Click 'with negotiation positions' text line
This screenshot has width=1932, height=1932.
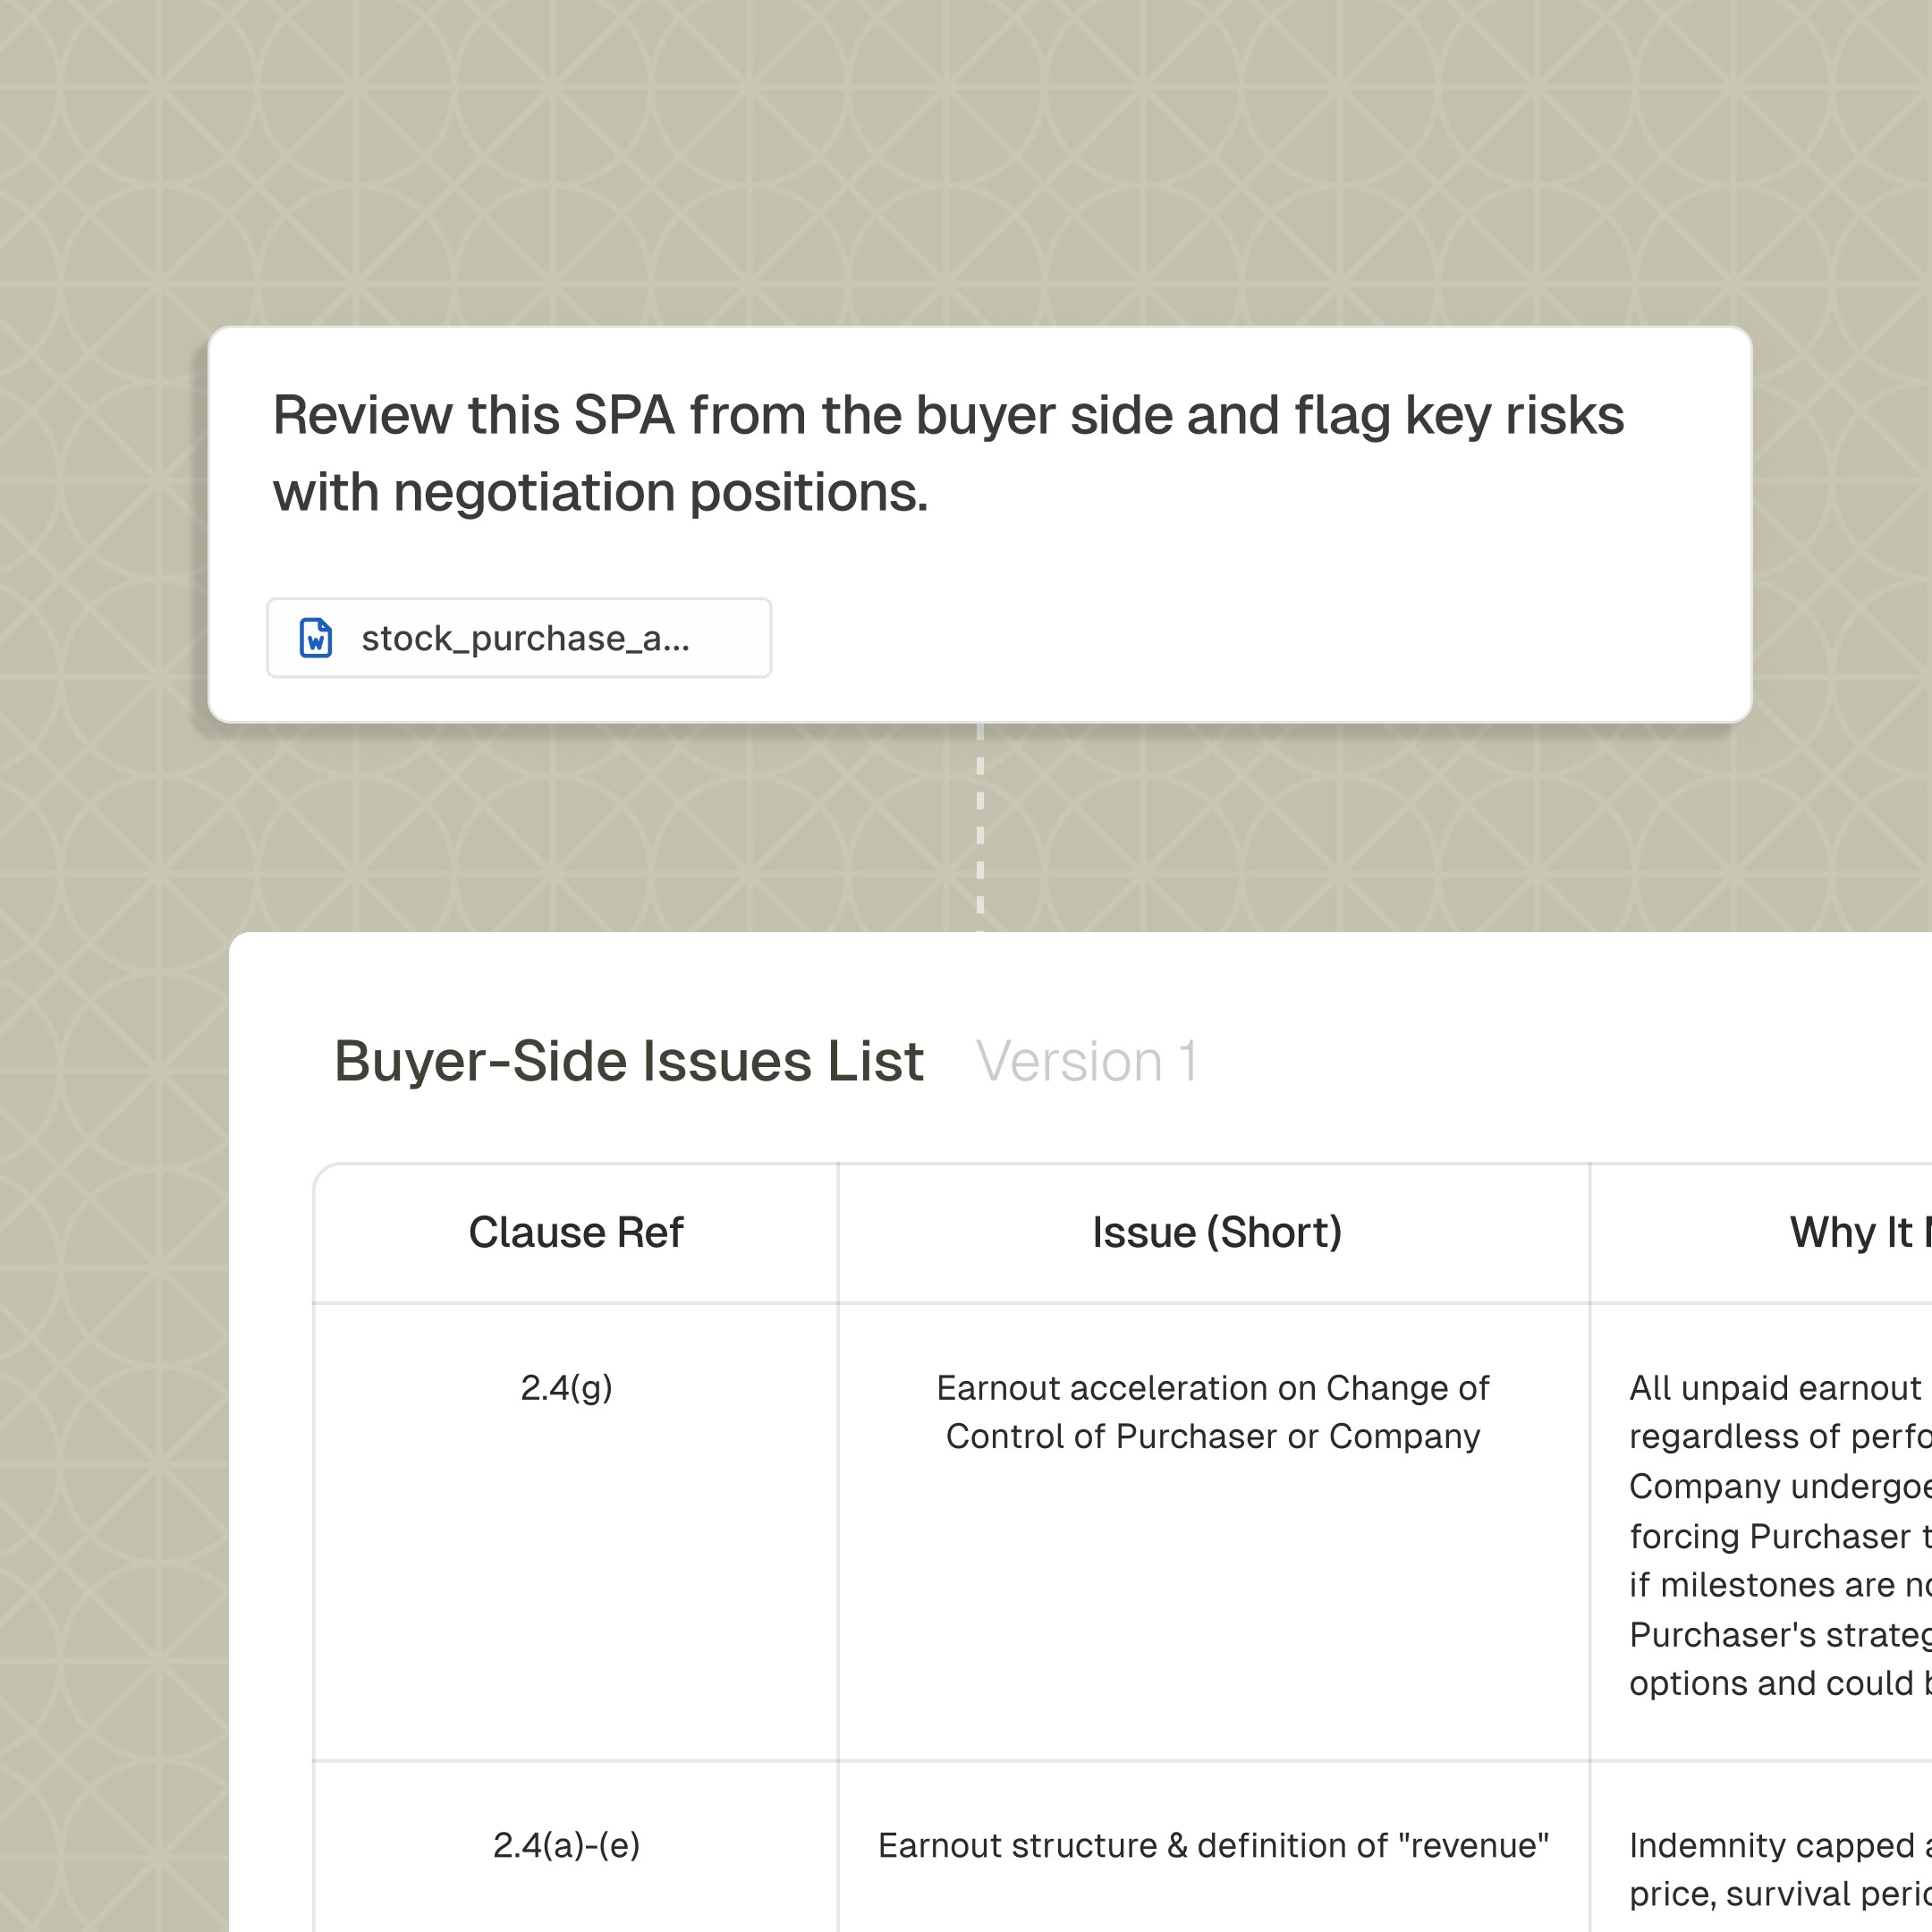coord(600,493)
